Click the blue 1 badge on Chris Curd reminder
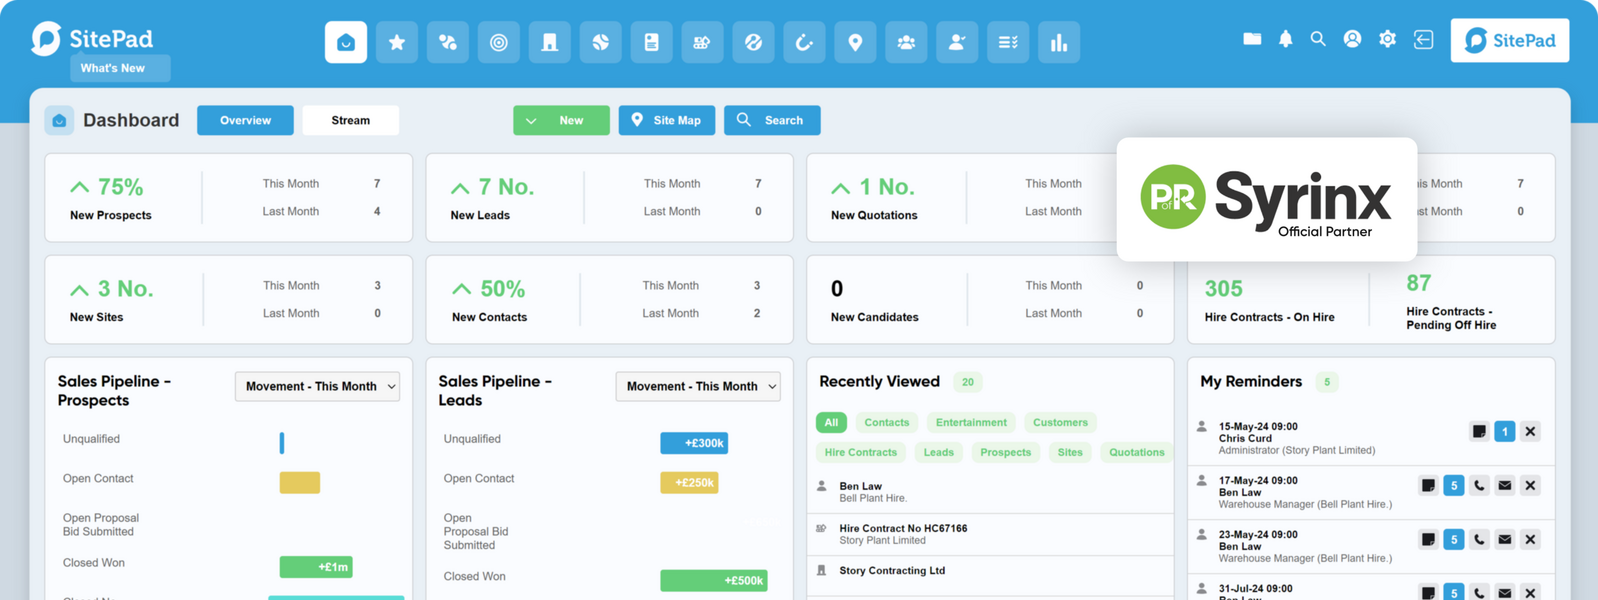Screen dimensions: 1598x600 tap(1504, 432)
